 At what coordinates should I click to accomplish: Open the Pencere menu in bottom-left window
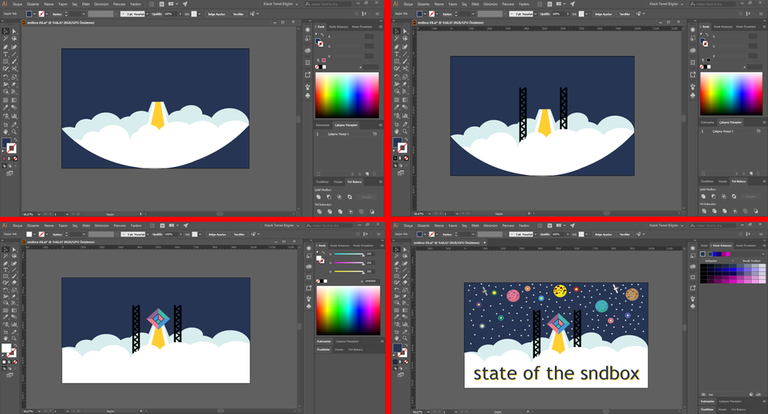point(120,225)
